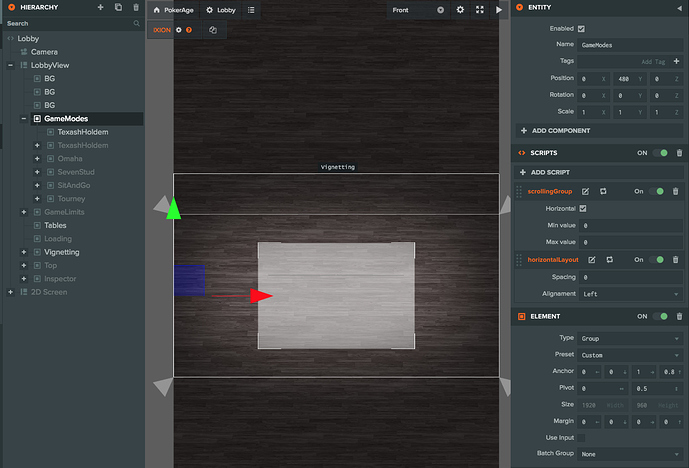Toggle fullscreen viewport mode
This screenshot has height=468, width=689.
point(480,10)
